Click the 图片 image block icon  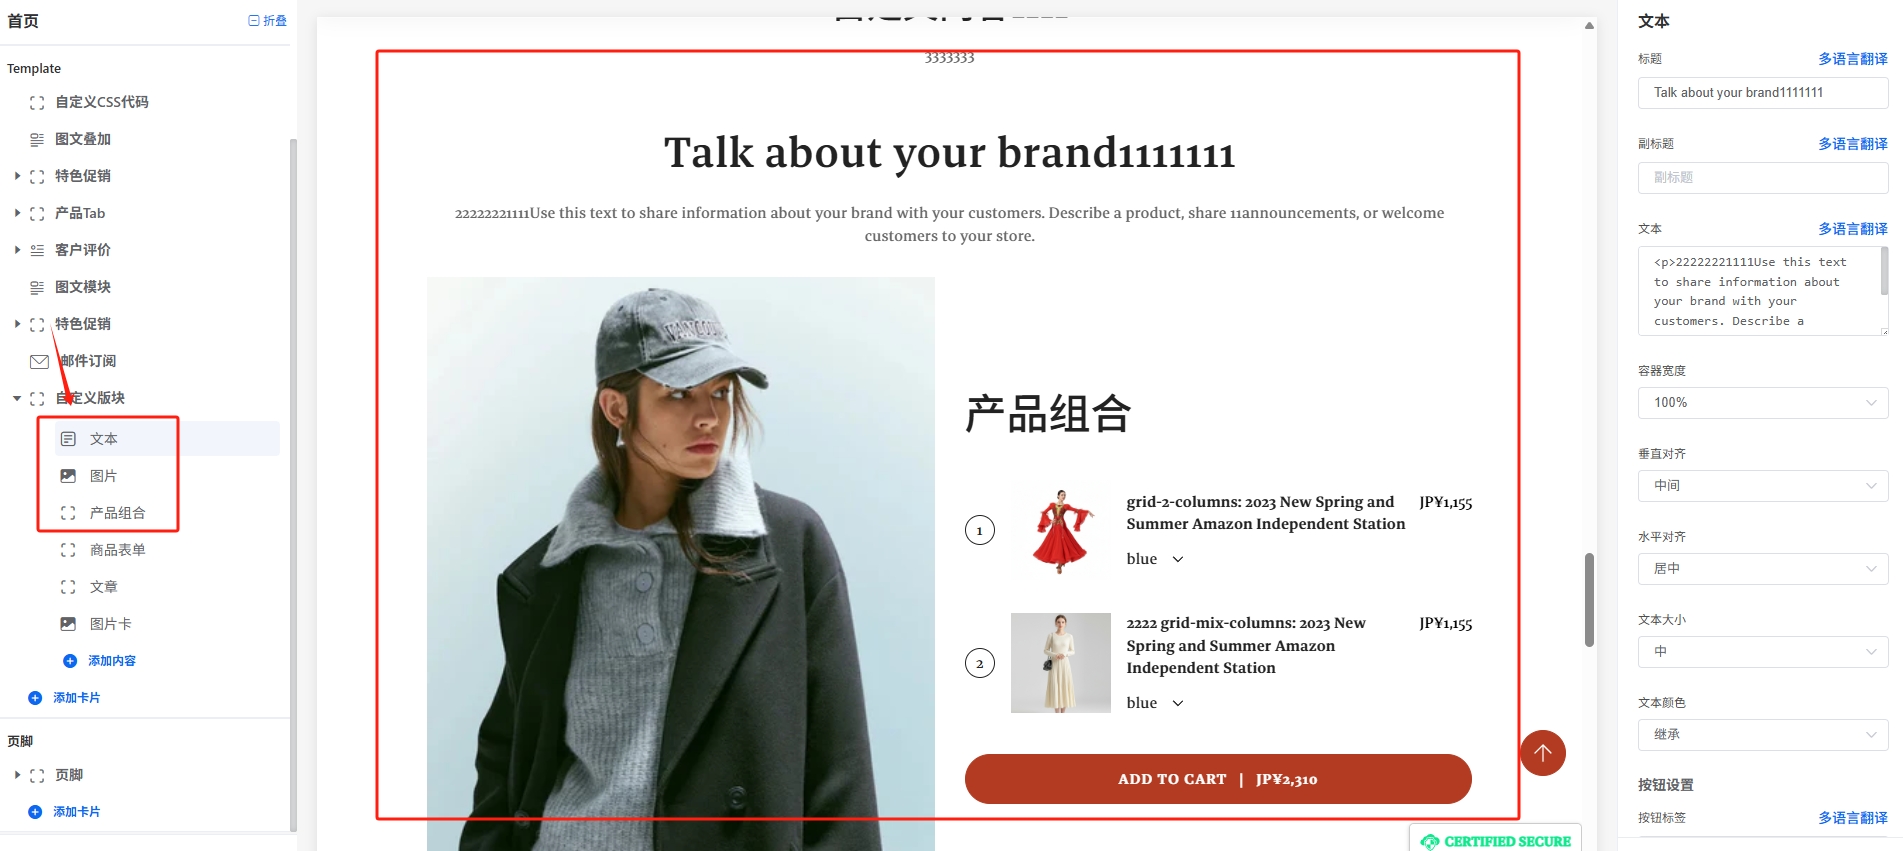68,476
